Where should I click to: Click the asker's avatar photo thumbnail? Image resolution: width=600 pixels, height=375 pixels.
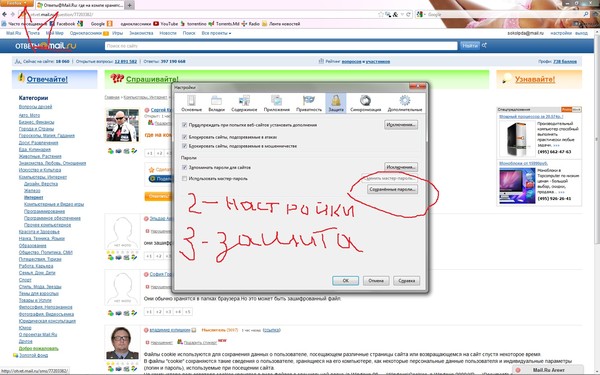coord(122,125)
